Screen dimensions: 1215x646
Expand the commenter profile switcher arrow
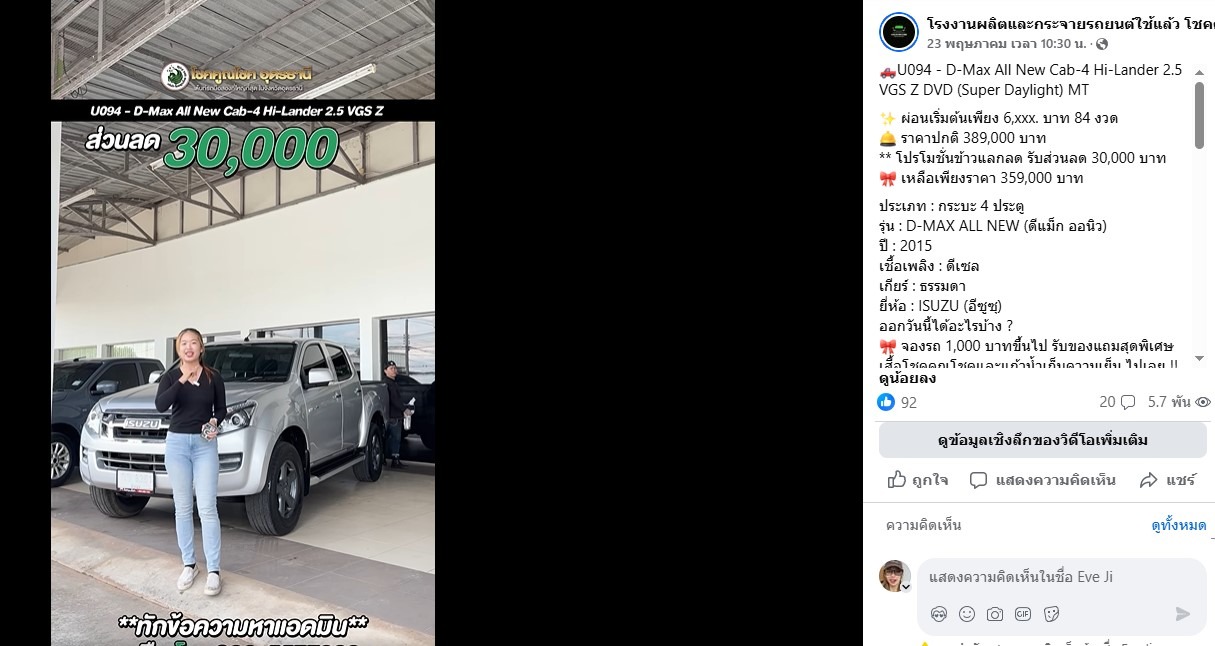pos(906,587)
